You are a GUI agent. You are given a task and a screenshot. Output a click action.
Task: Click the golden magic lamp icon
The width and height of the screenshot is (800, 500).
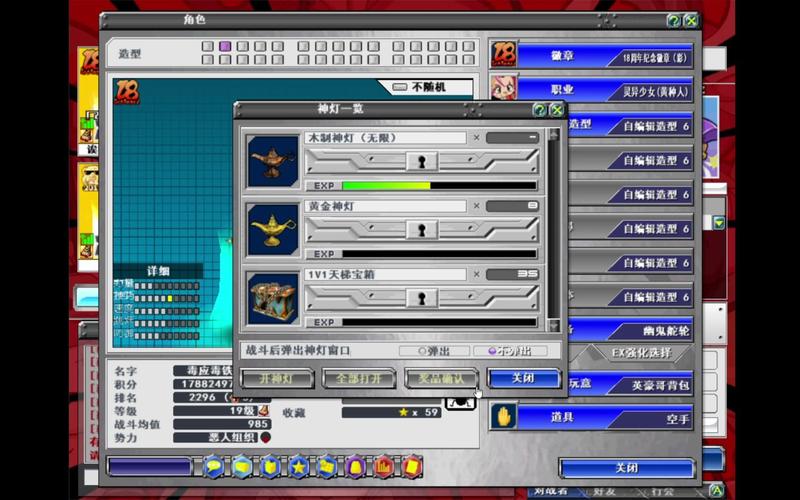(272, 229)
